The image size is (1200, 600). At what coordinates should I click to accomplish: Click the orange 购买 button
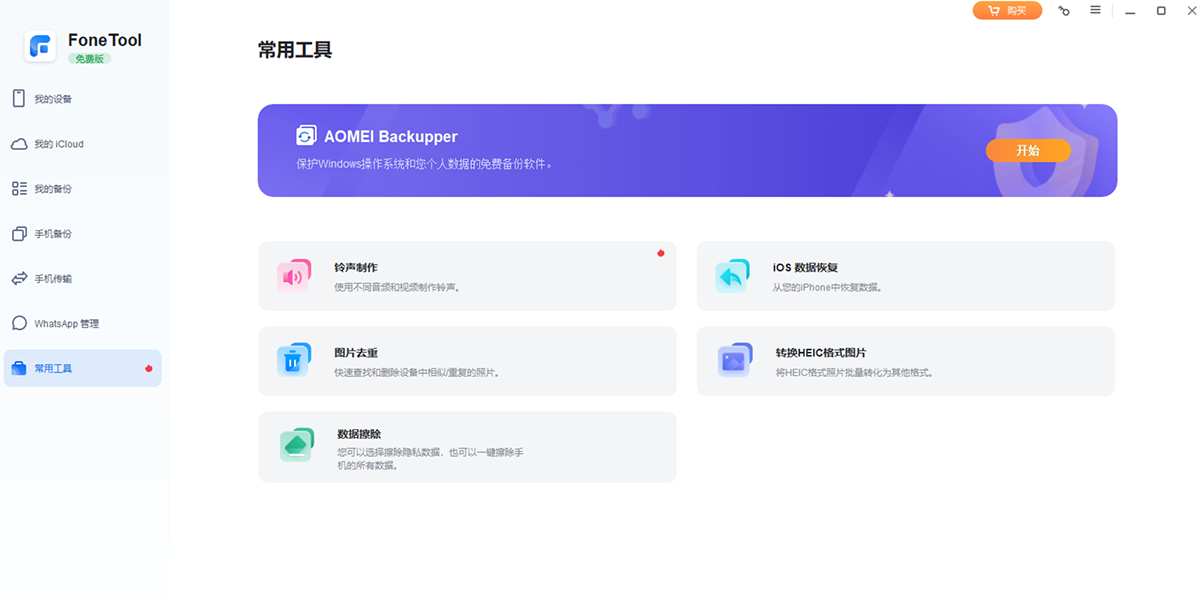click(1007, 10)
